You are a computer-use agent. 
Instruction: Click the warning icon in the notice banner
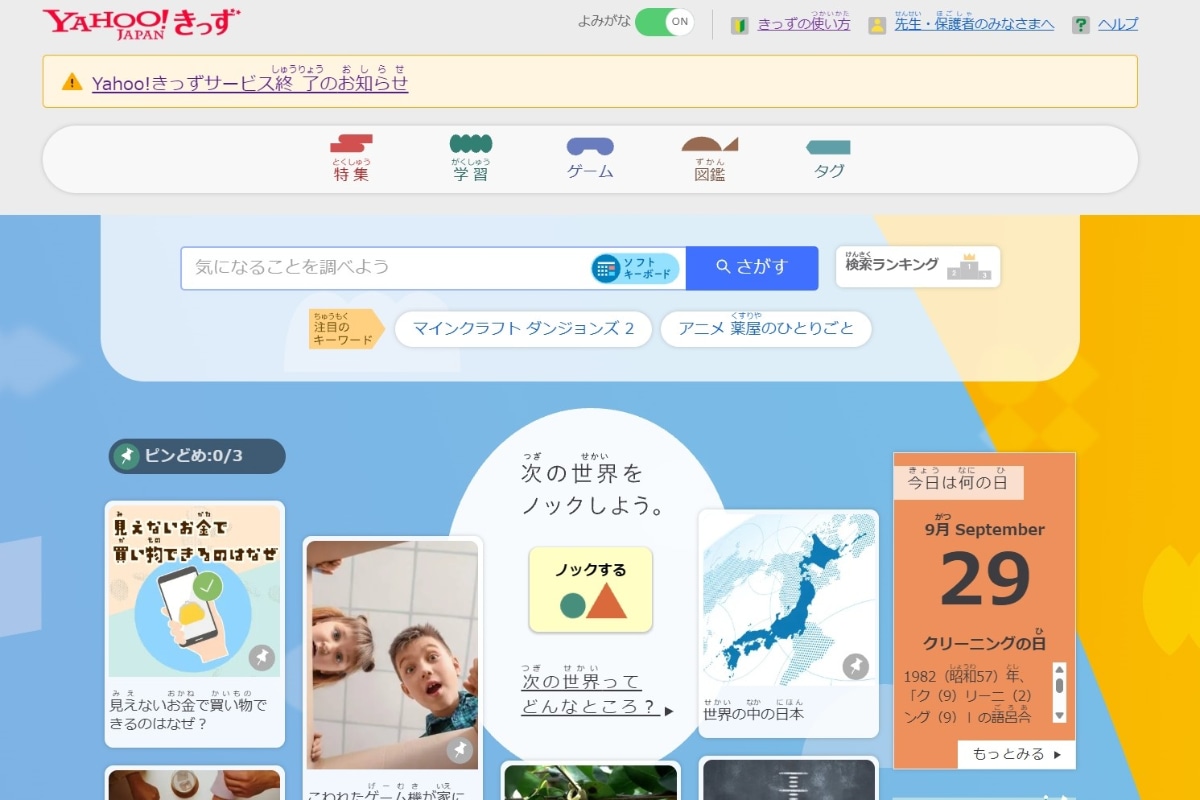tap(72, 82)
